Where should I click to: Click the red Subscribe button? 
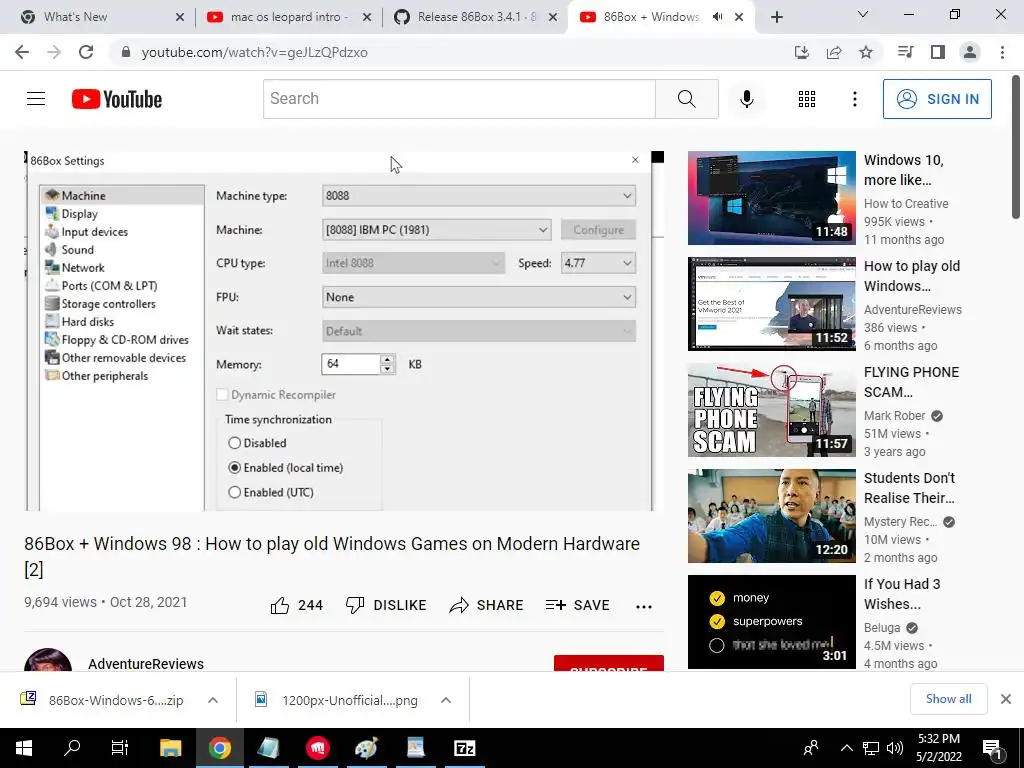tap(609, 664)
